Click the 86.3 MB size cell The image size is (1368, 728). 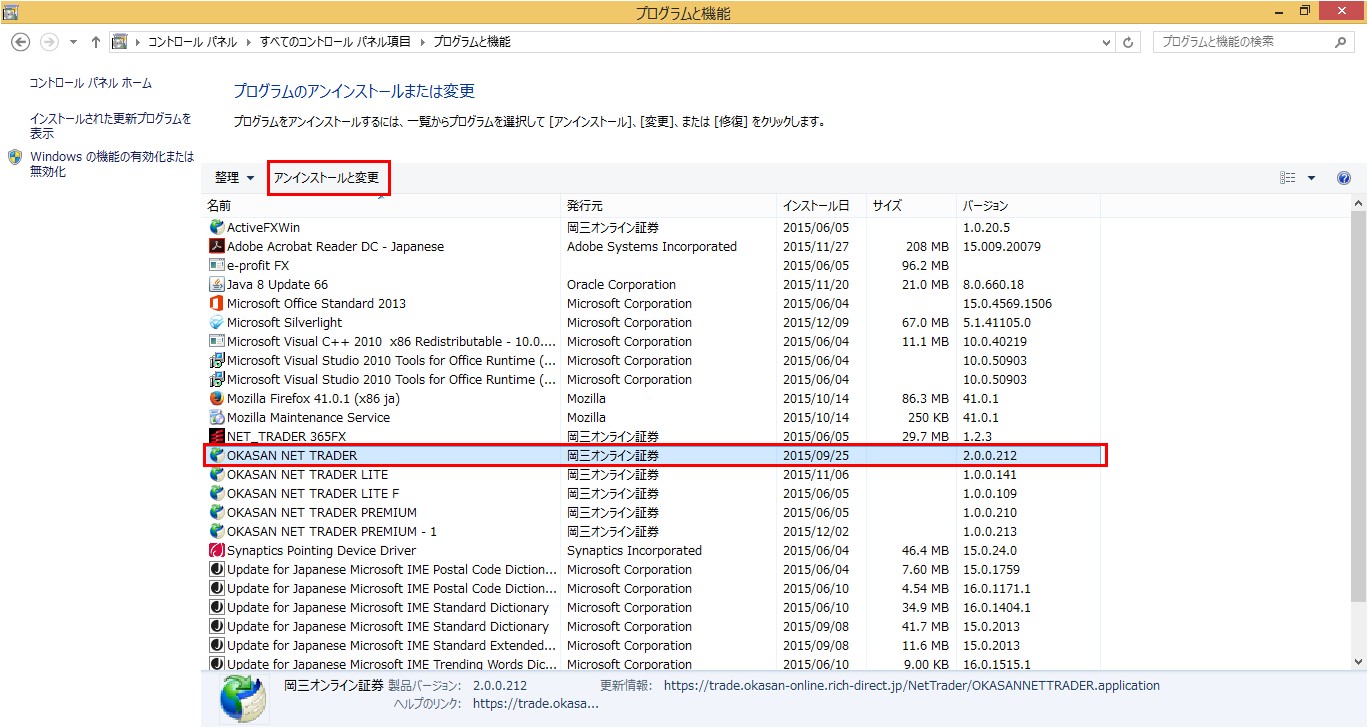(925, 399)
